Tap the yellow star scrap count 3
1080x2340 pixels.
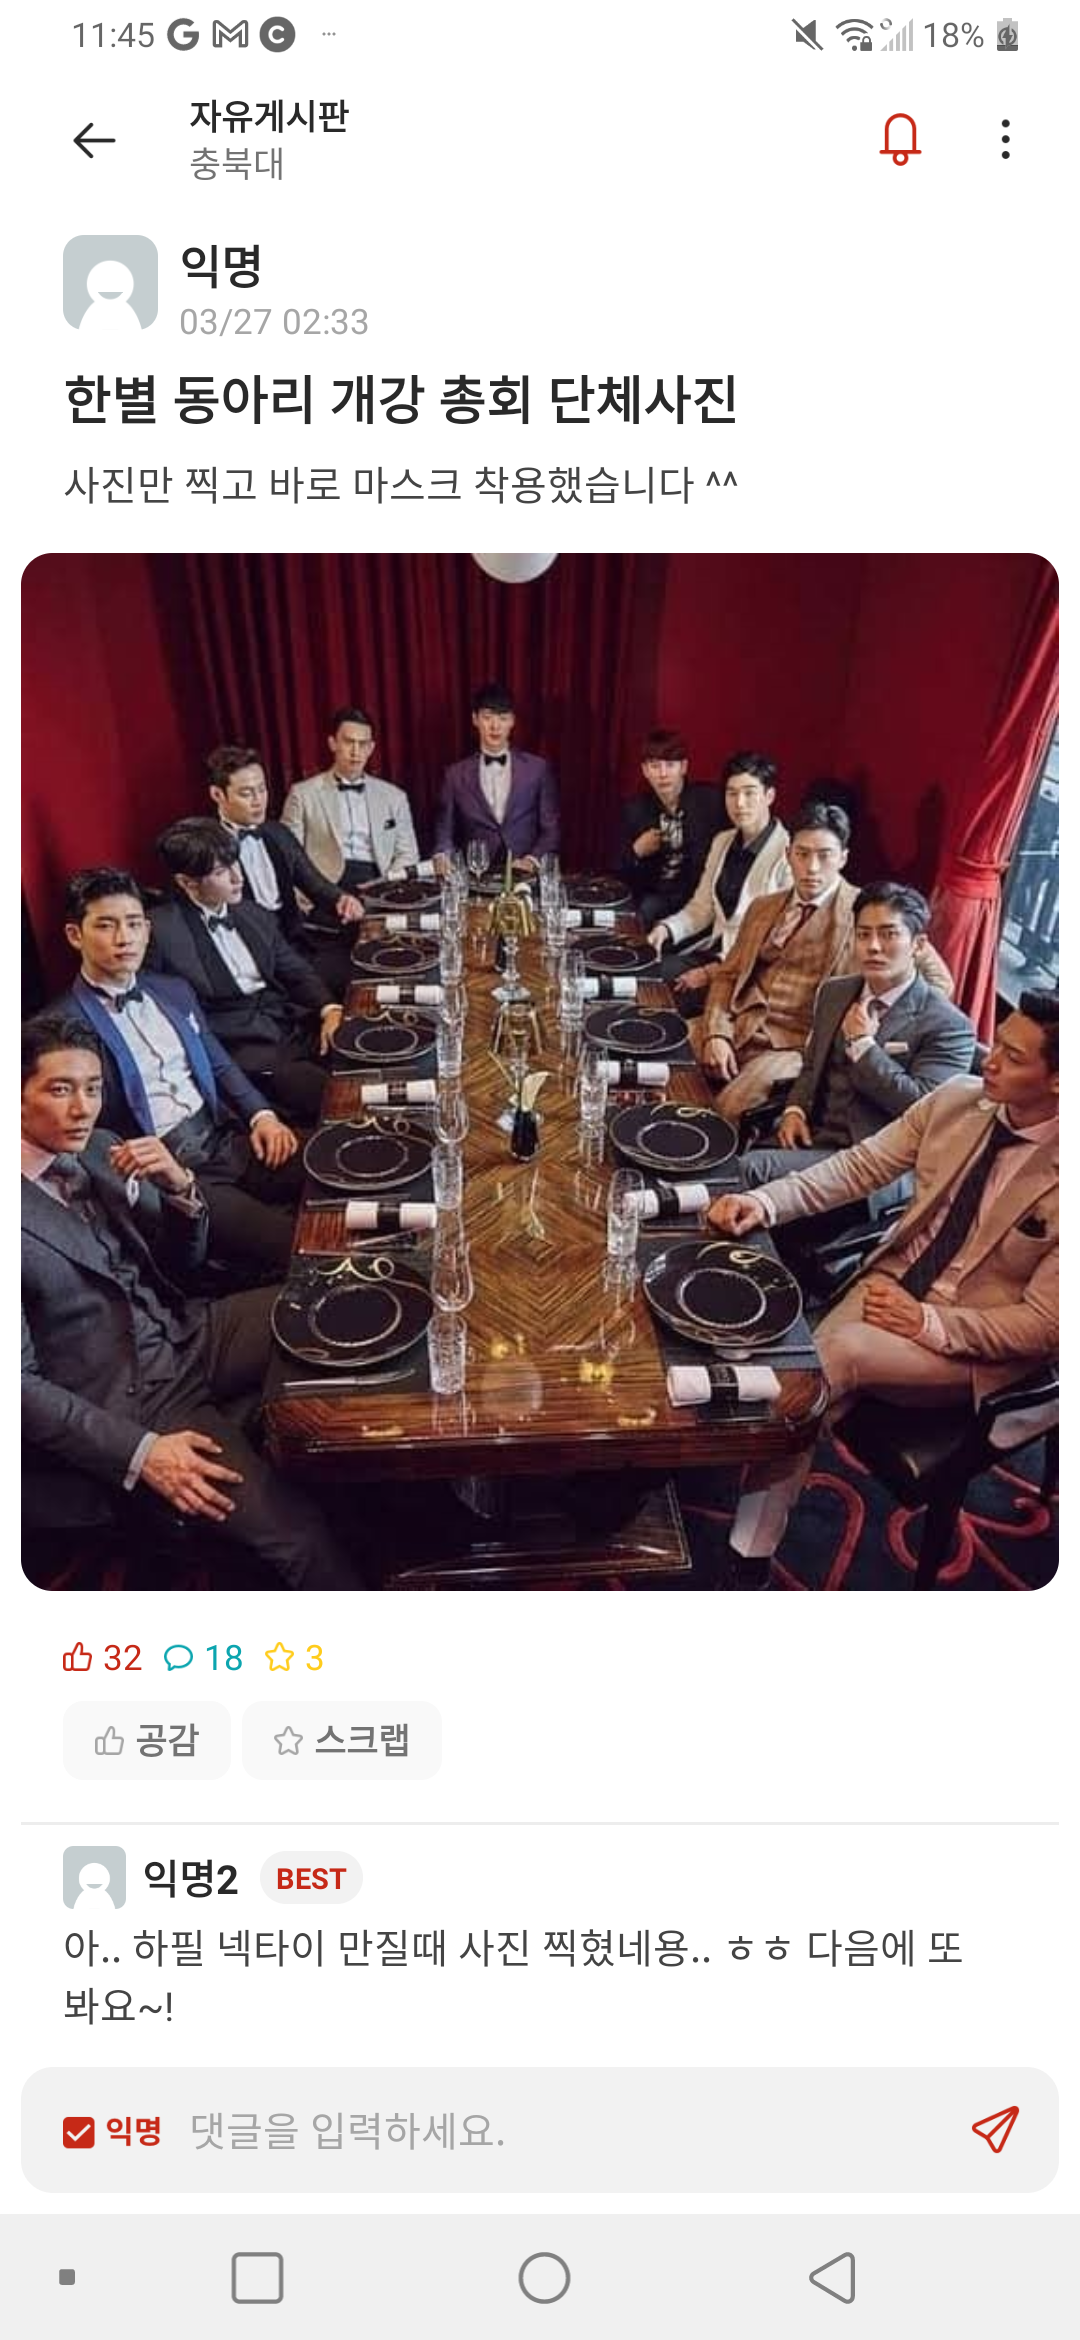coord(294,1657)
